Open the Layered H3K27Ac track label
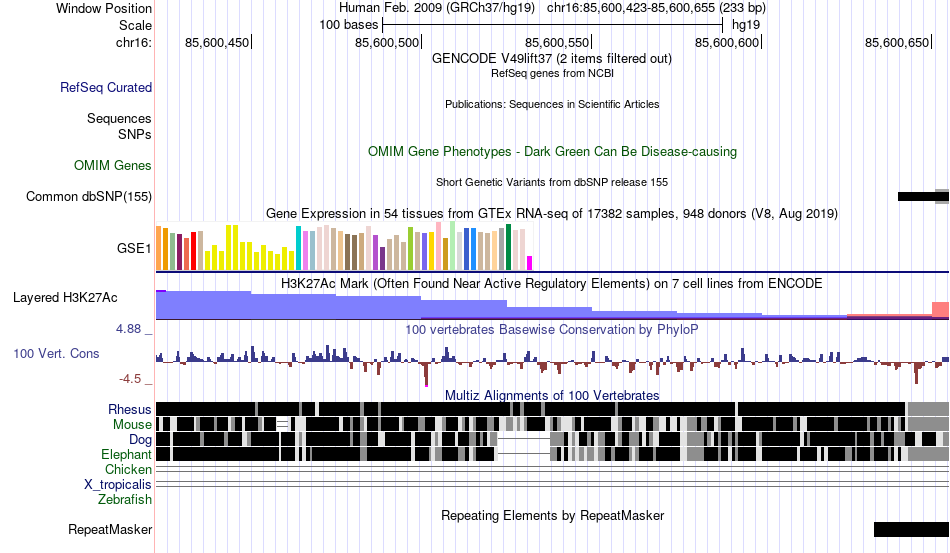Image resolution: width=950 pixels, height=553 pixels. point(65,297)
